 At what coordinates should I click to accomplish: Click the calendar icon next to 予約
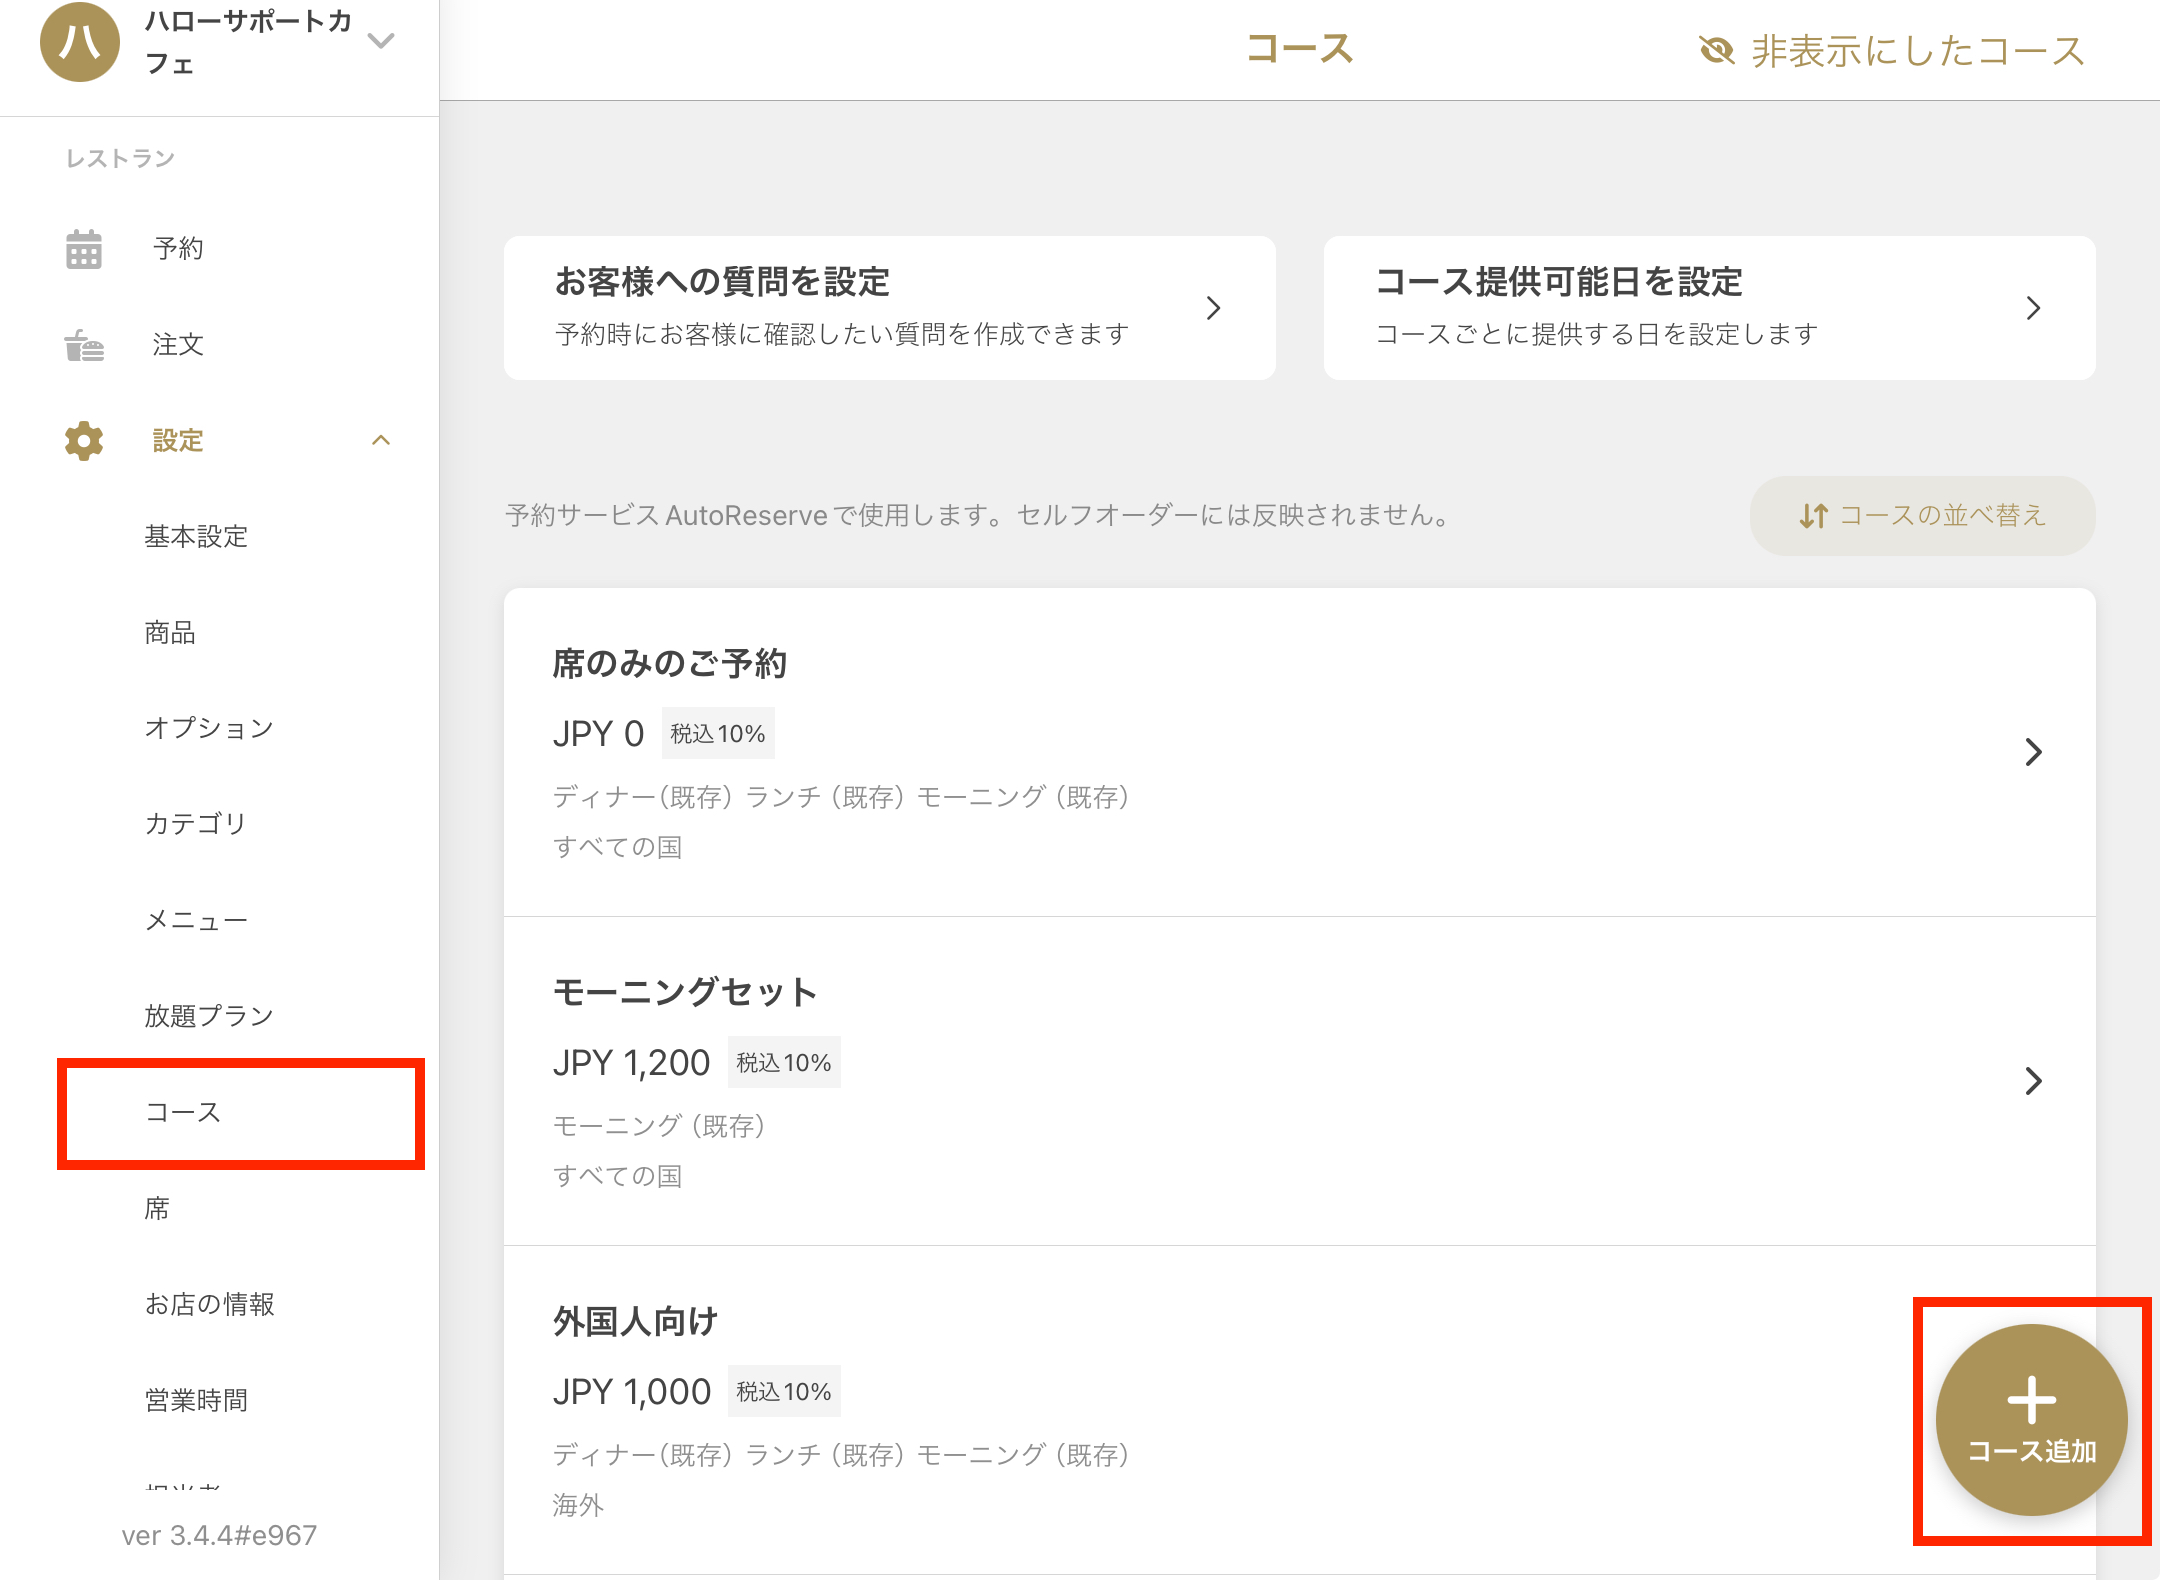tap(84, 249)
